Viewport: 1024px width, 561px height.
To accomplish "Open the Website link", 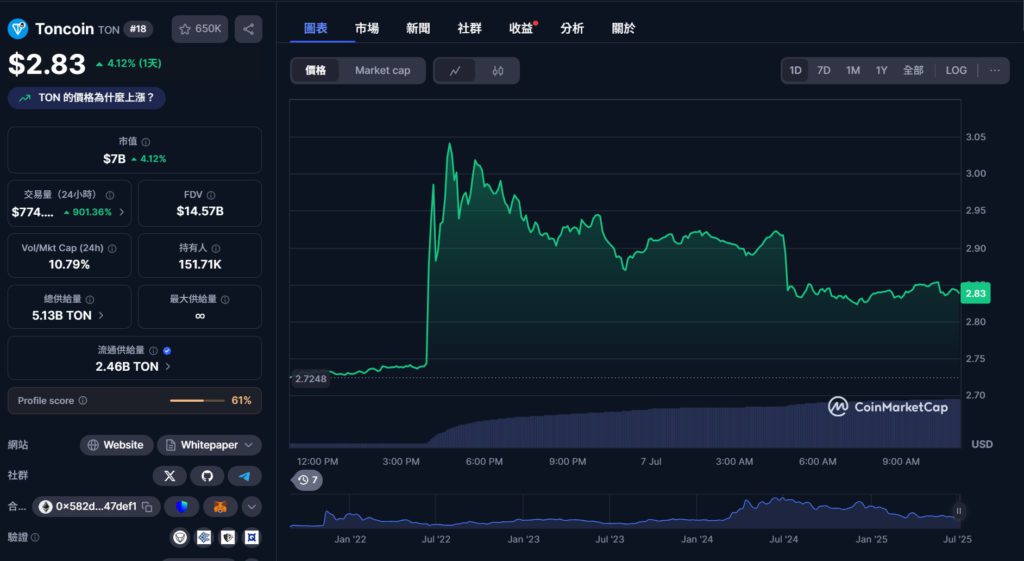I will (115, 445).
